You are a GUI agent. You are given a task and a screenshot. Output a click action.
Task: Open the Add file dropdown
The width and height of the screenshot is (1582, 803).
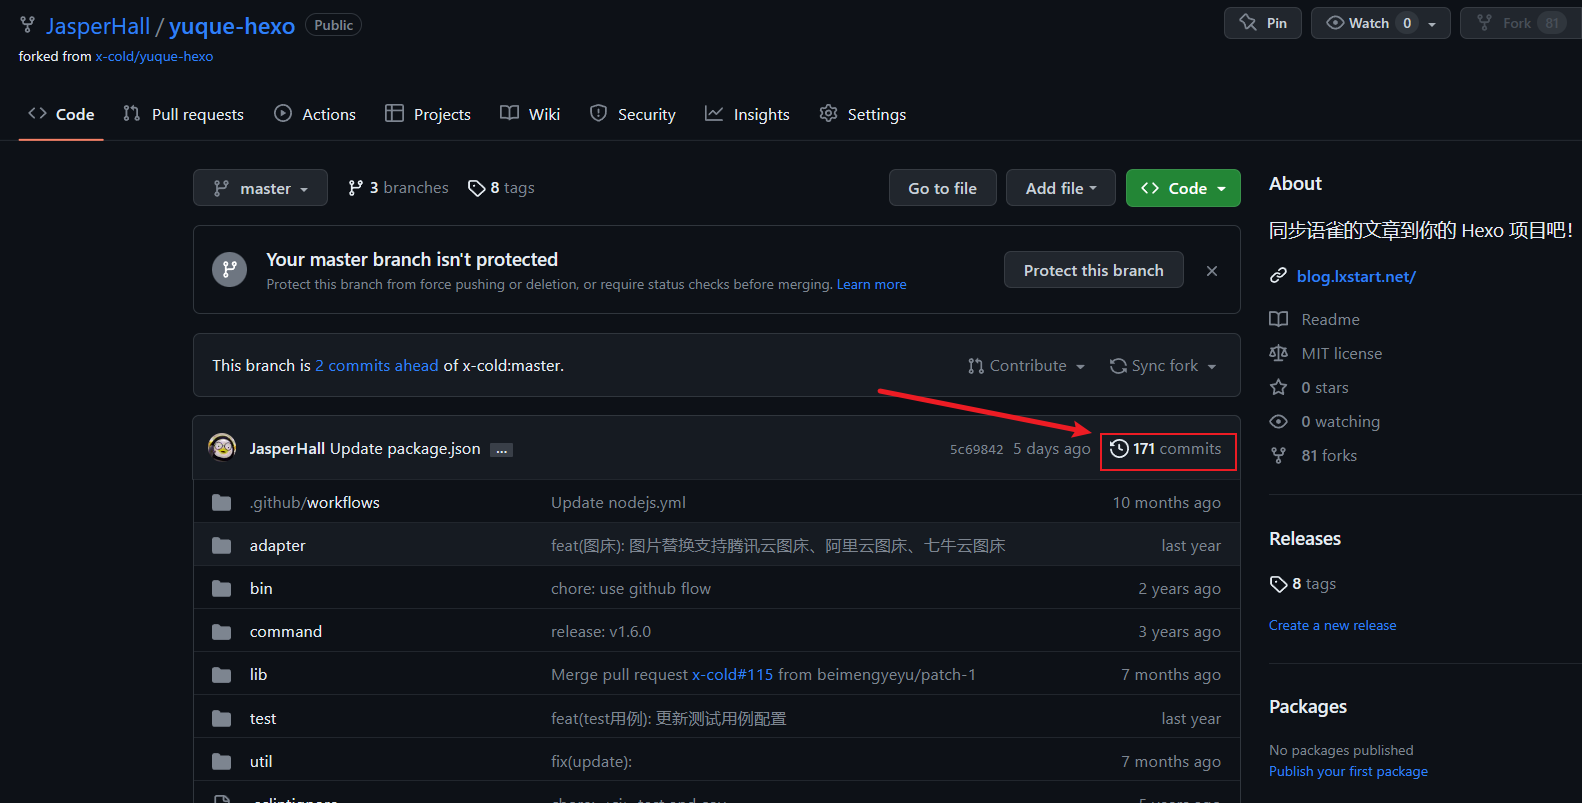tap(1061, 188)
